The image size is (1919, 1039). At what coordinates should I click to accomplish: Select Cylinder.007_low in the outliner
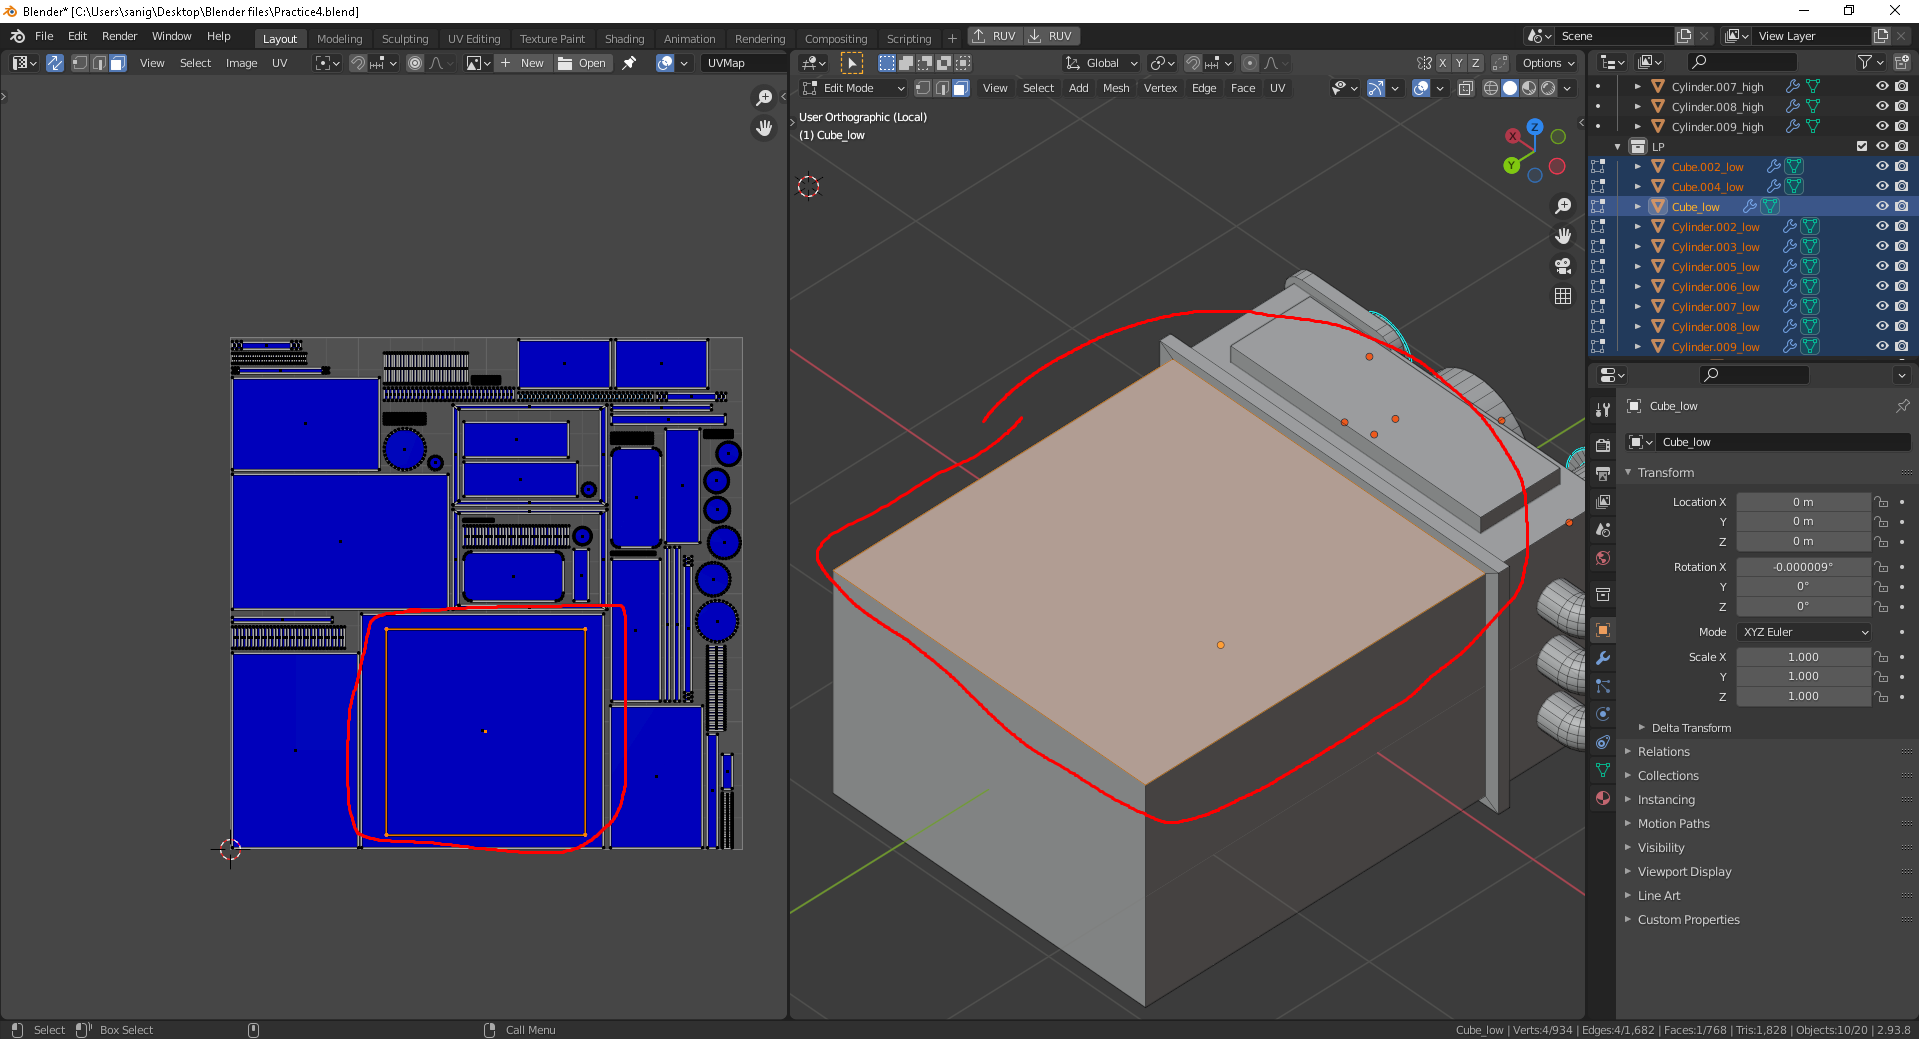pos(1715,307)
